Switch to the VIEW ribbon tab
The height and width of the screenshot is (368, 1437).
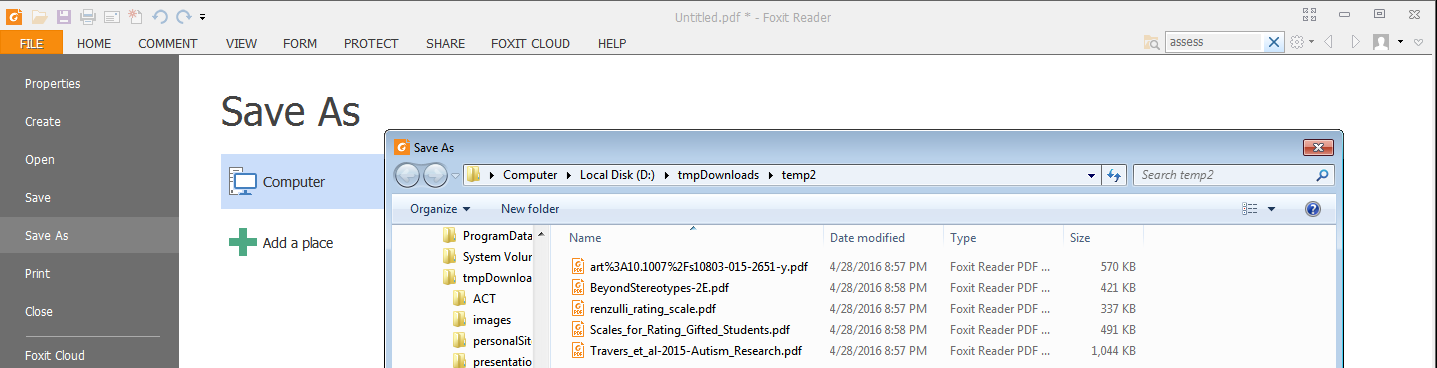241,43
